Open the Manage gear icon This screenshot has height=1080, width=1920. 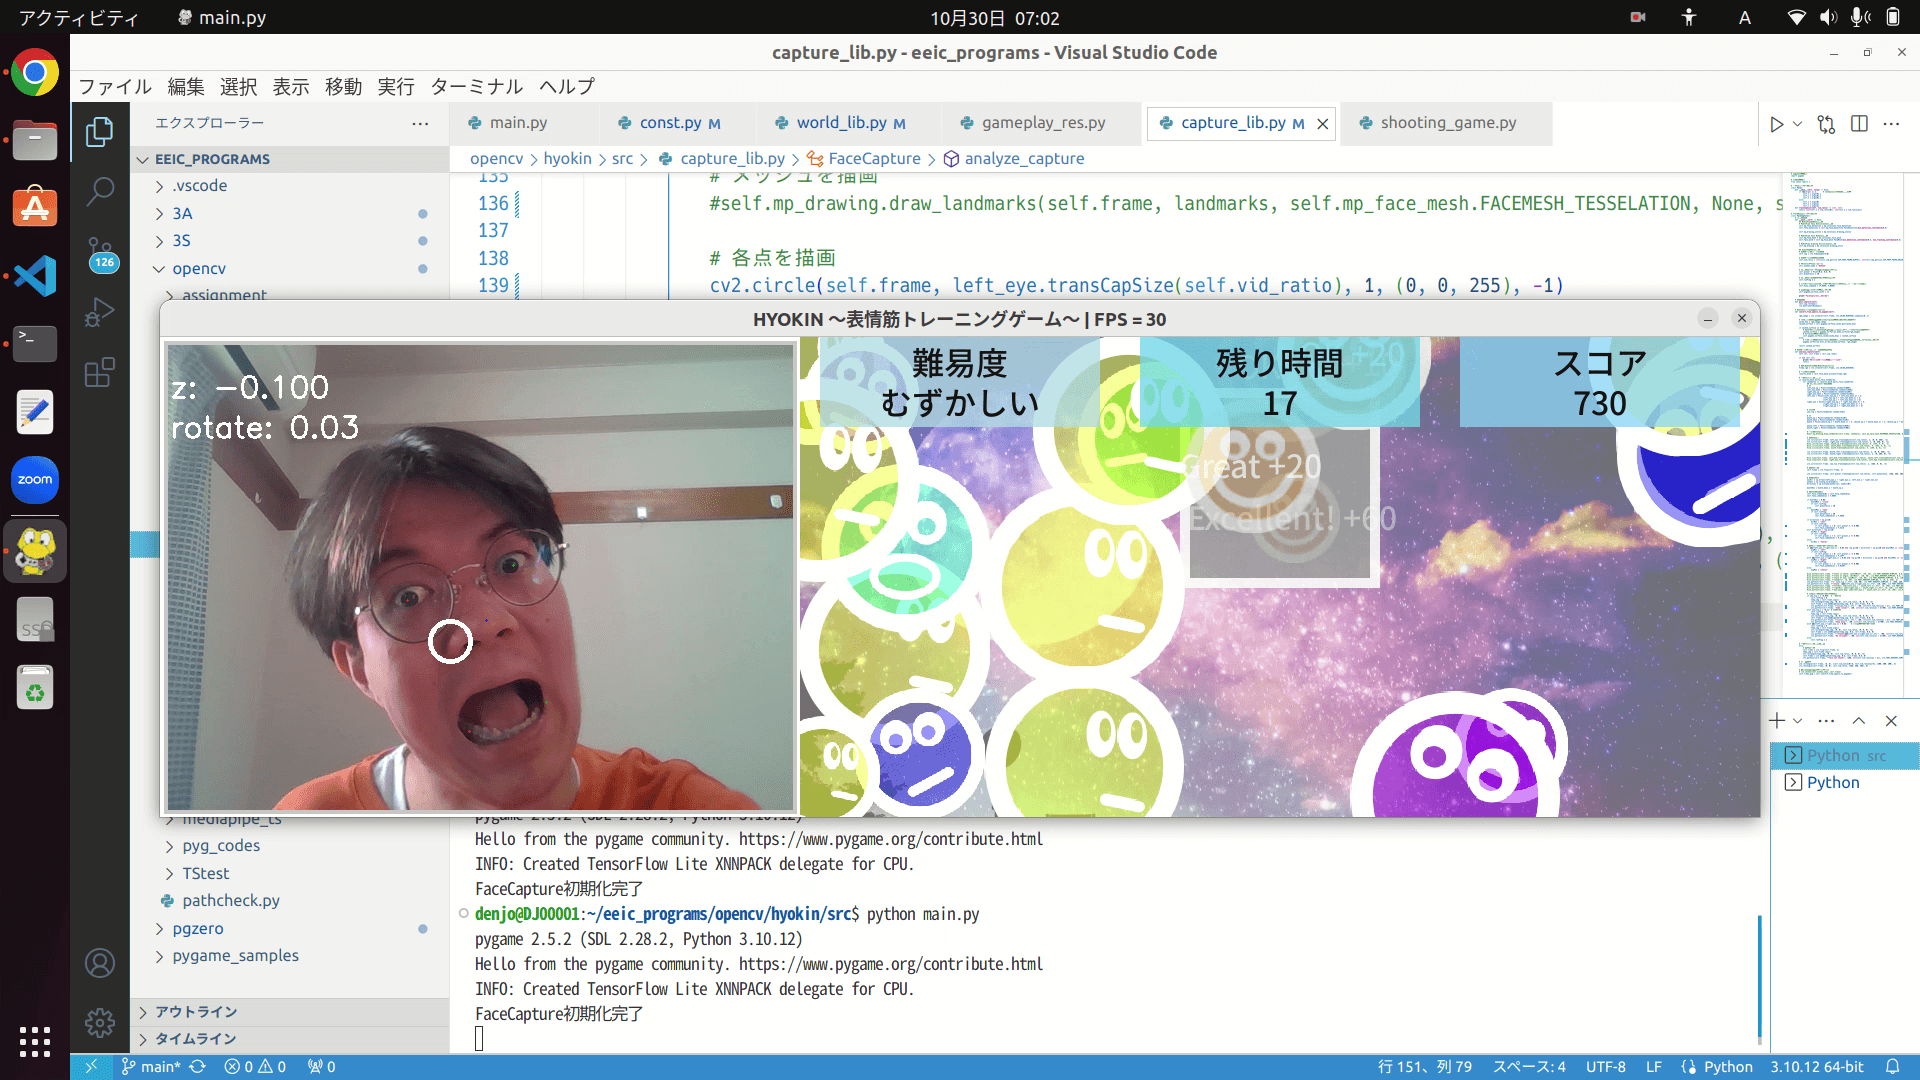[x=100, y=1022]
